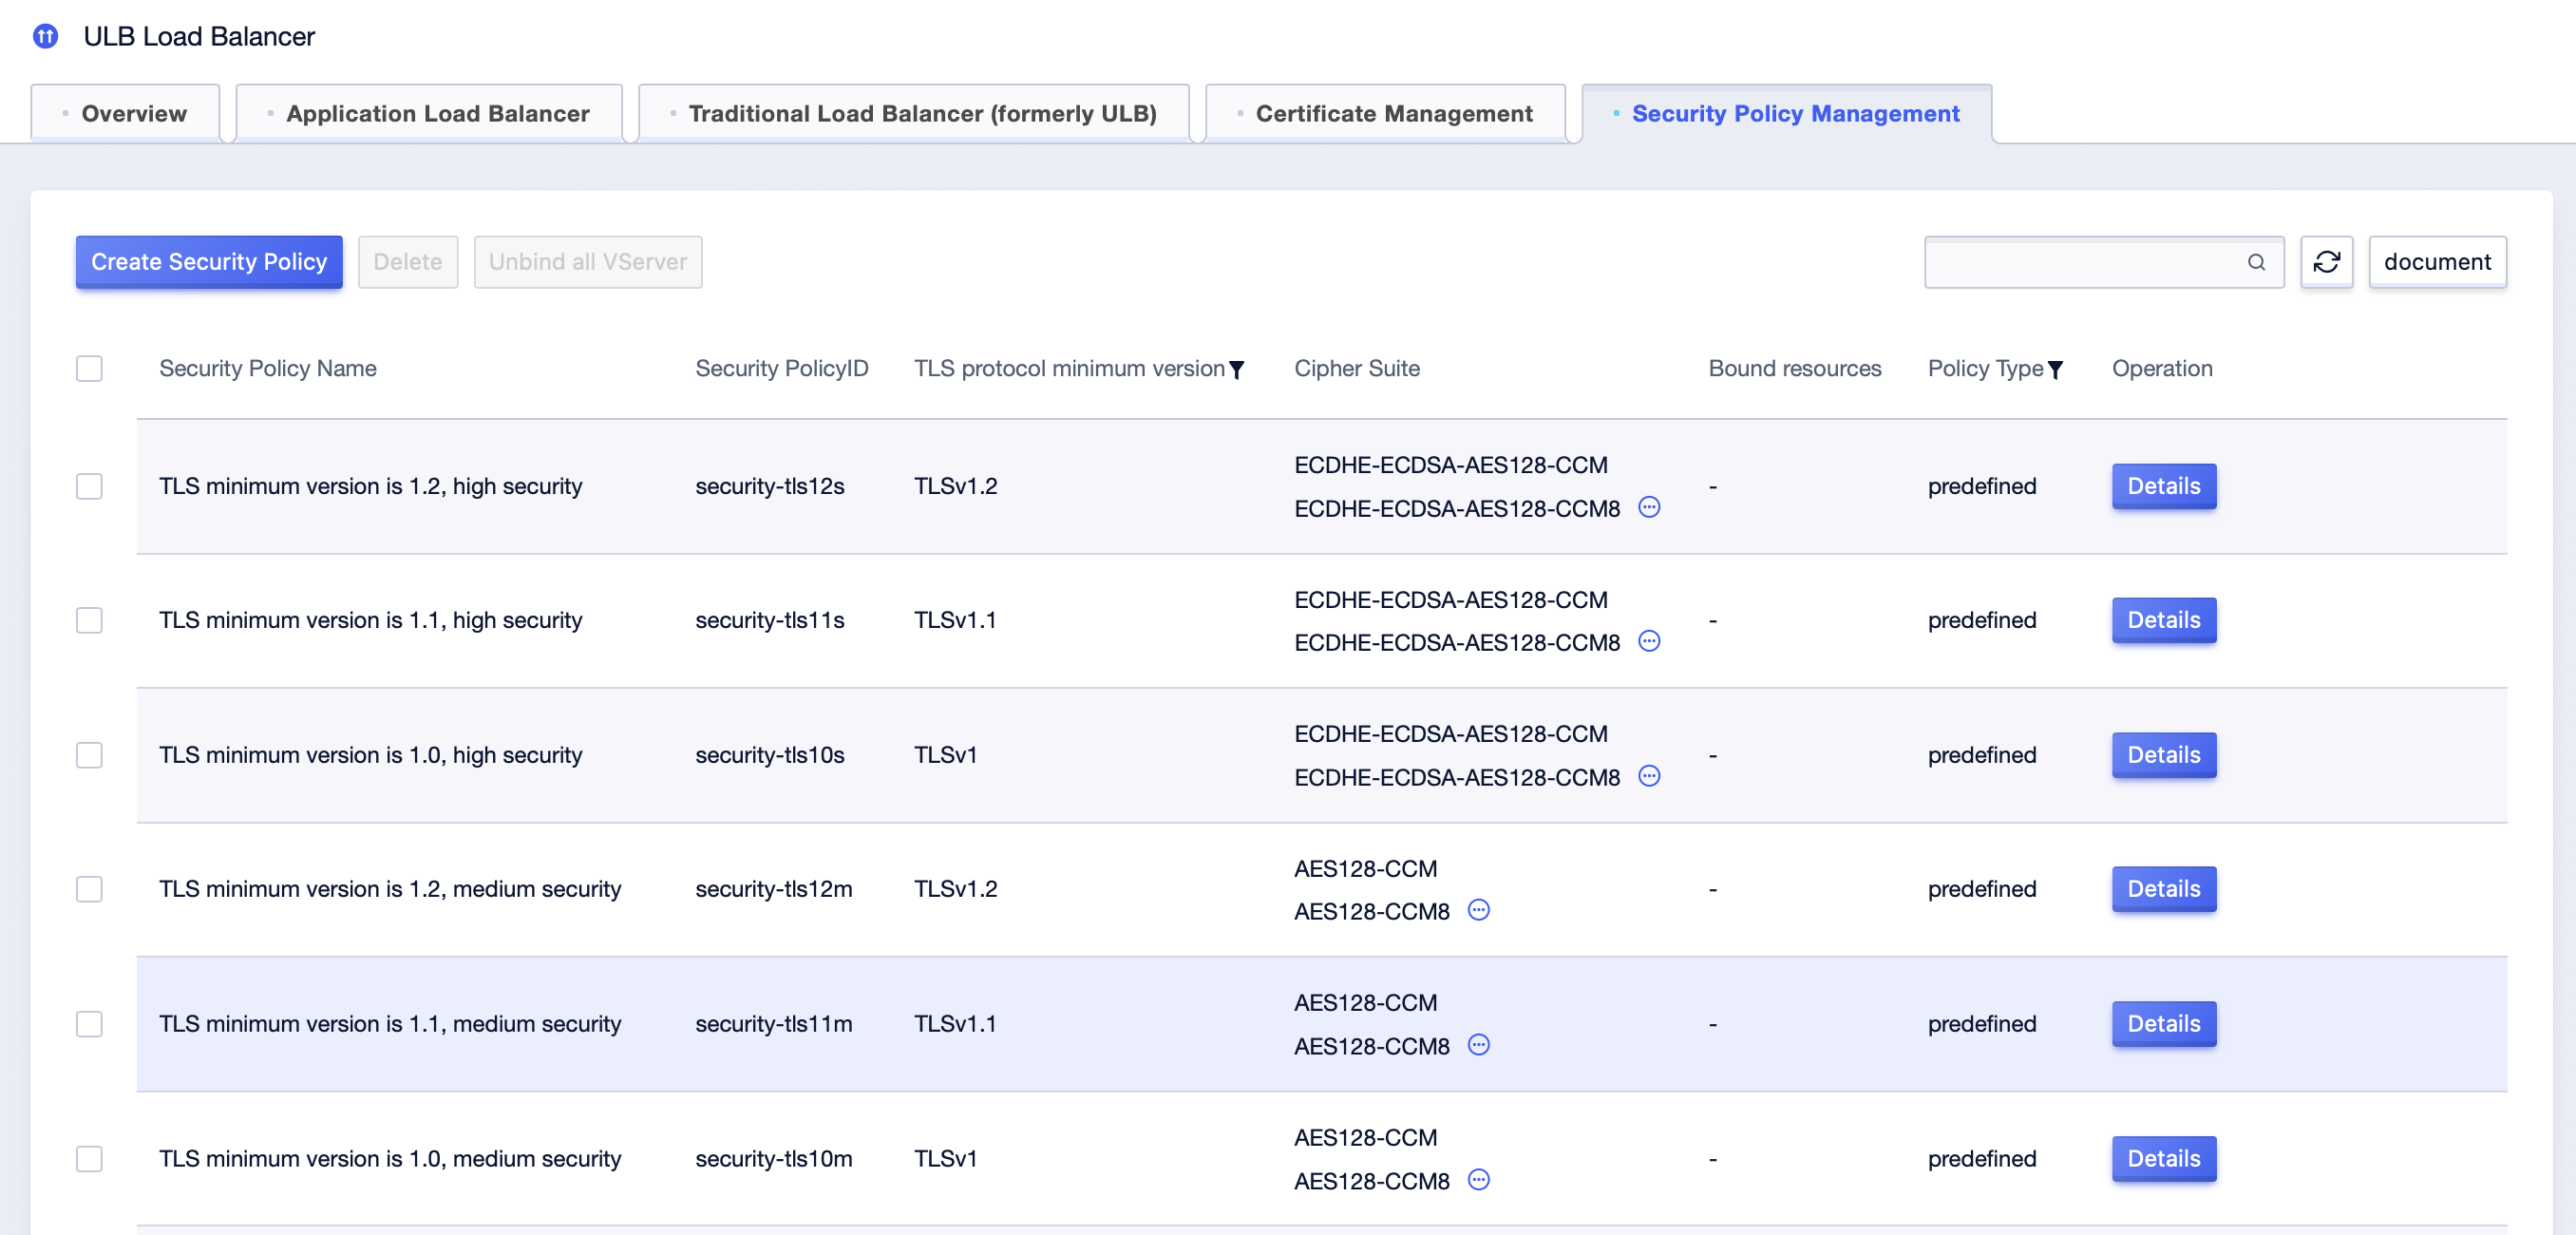Image resolution: width=2576 pixels, height=1235 pixels.
Task: Show more ciphers for security-tls10m
Action: click(x=1478, y=1180)
